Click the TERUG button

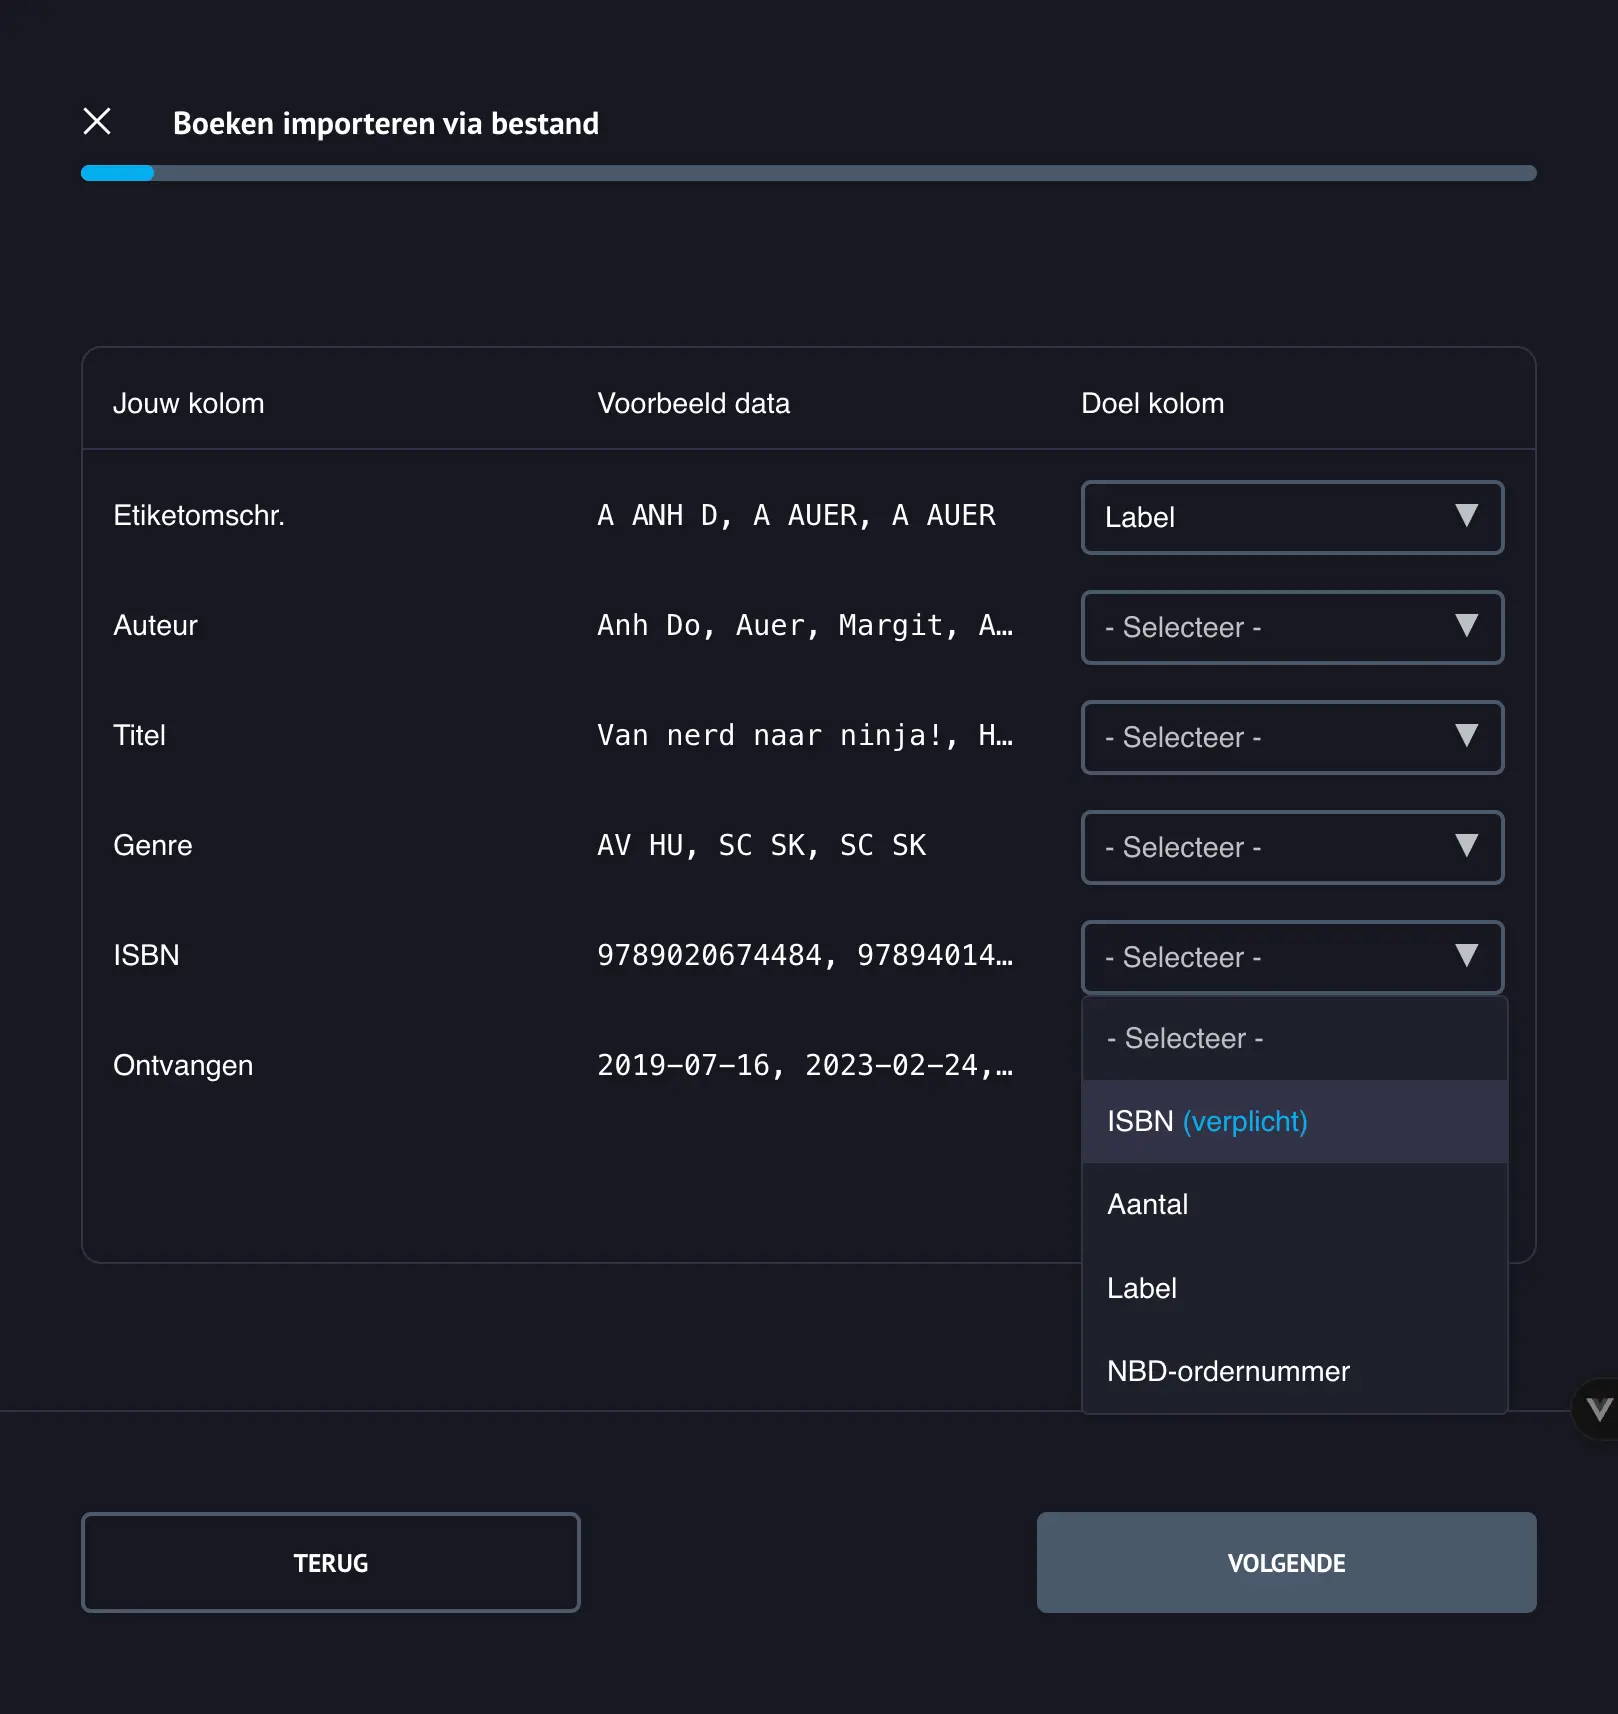(x=331, y=1562)
